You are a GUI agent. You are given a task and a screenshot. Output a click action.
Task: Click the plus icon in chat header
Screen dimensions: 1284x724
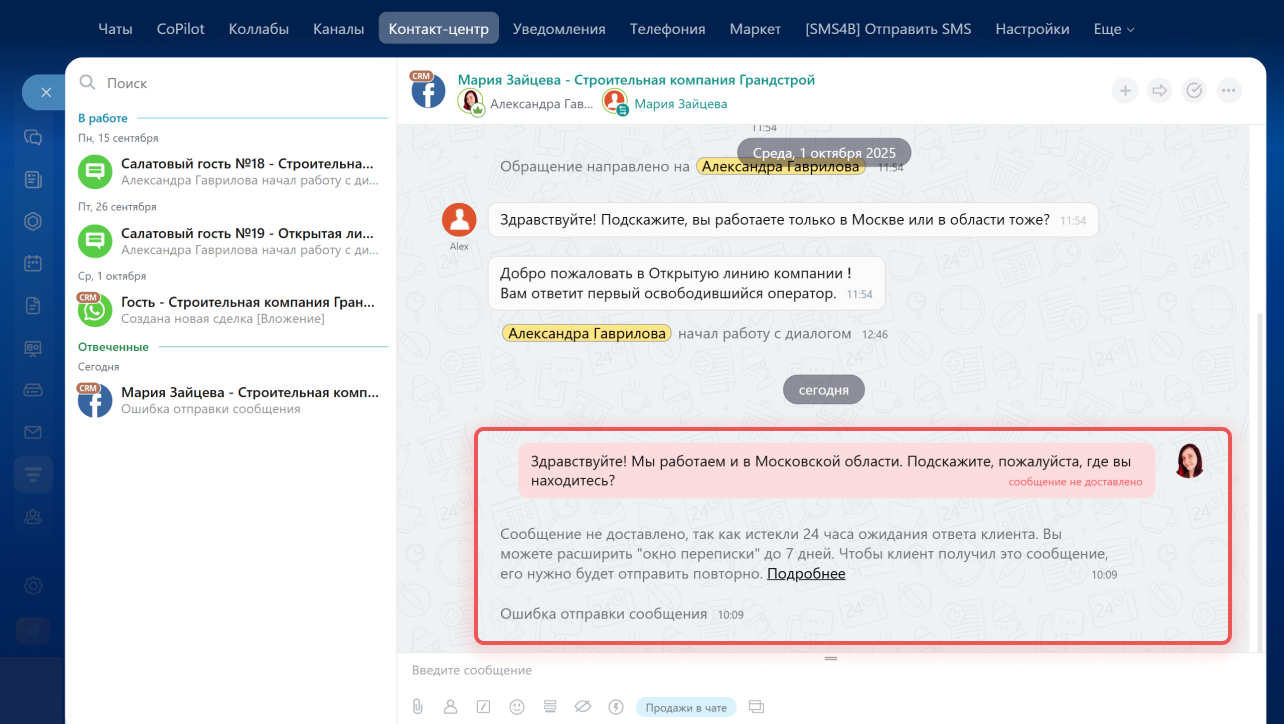(x=1126, y=91)
